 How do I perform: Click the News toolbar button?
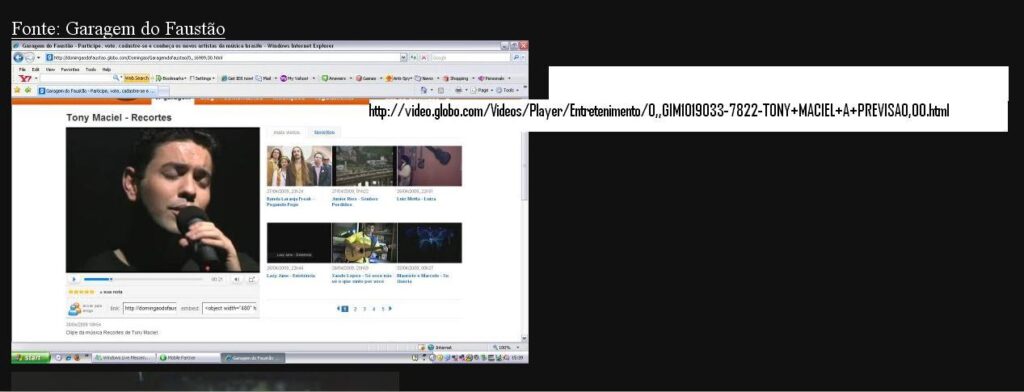425,78
